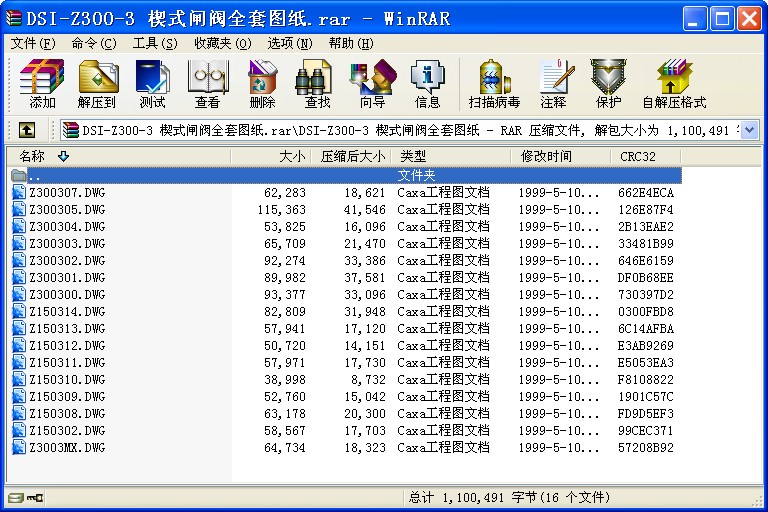This screenshot has height=512, width=768.
Task: Click the key icon in status bar
Action: click(x=35, y=498)
